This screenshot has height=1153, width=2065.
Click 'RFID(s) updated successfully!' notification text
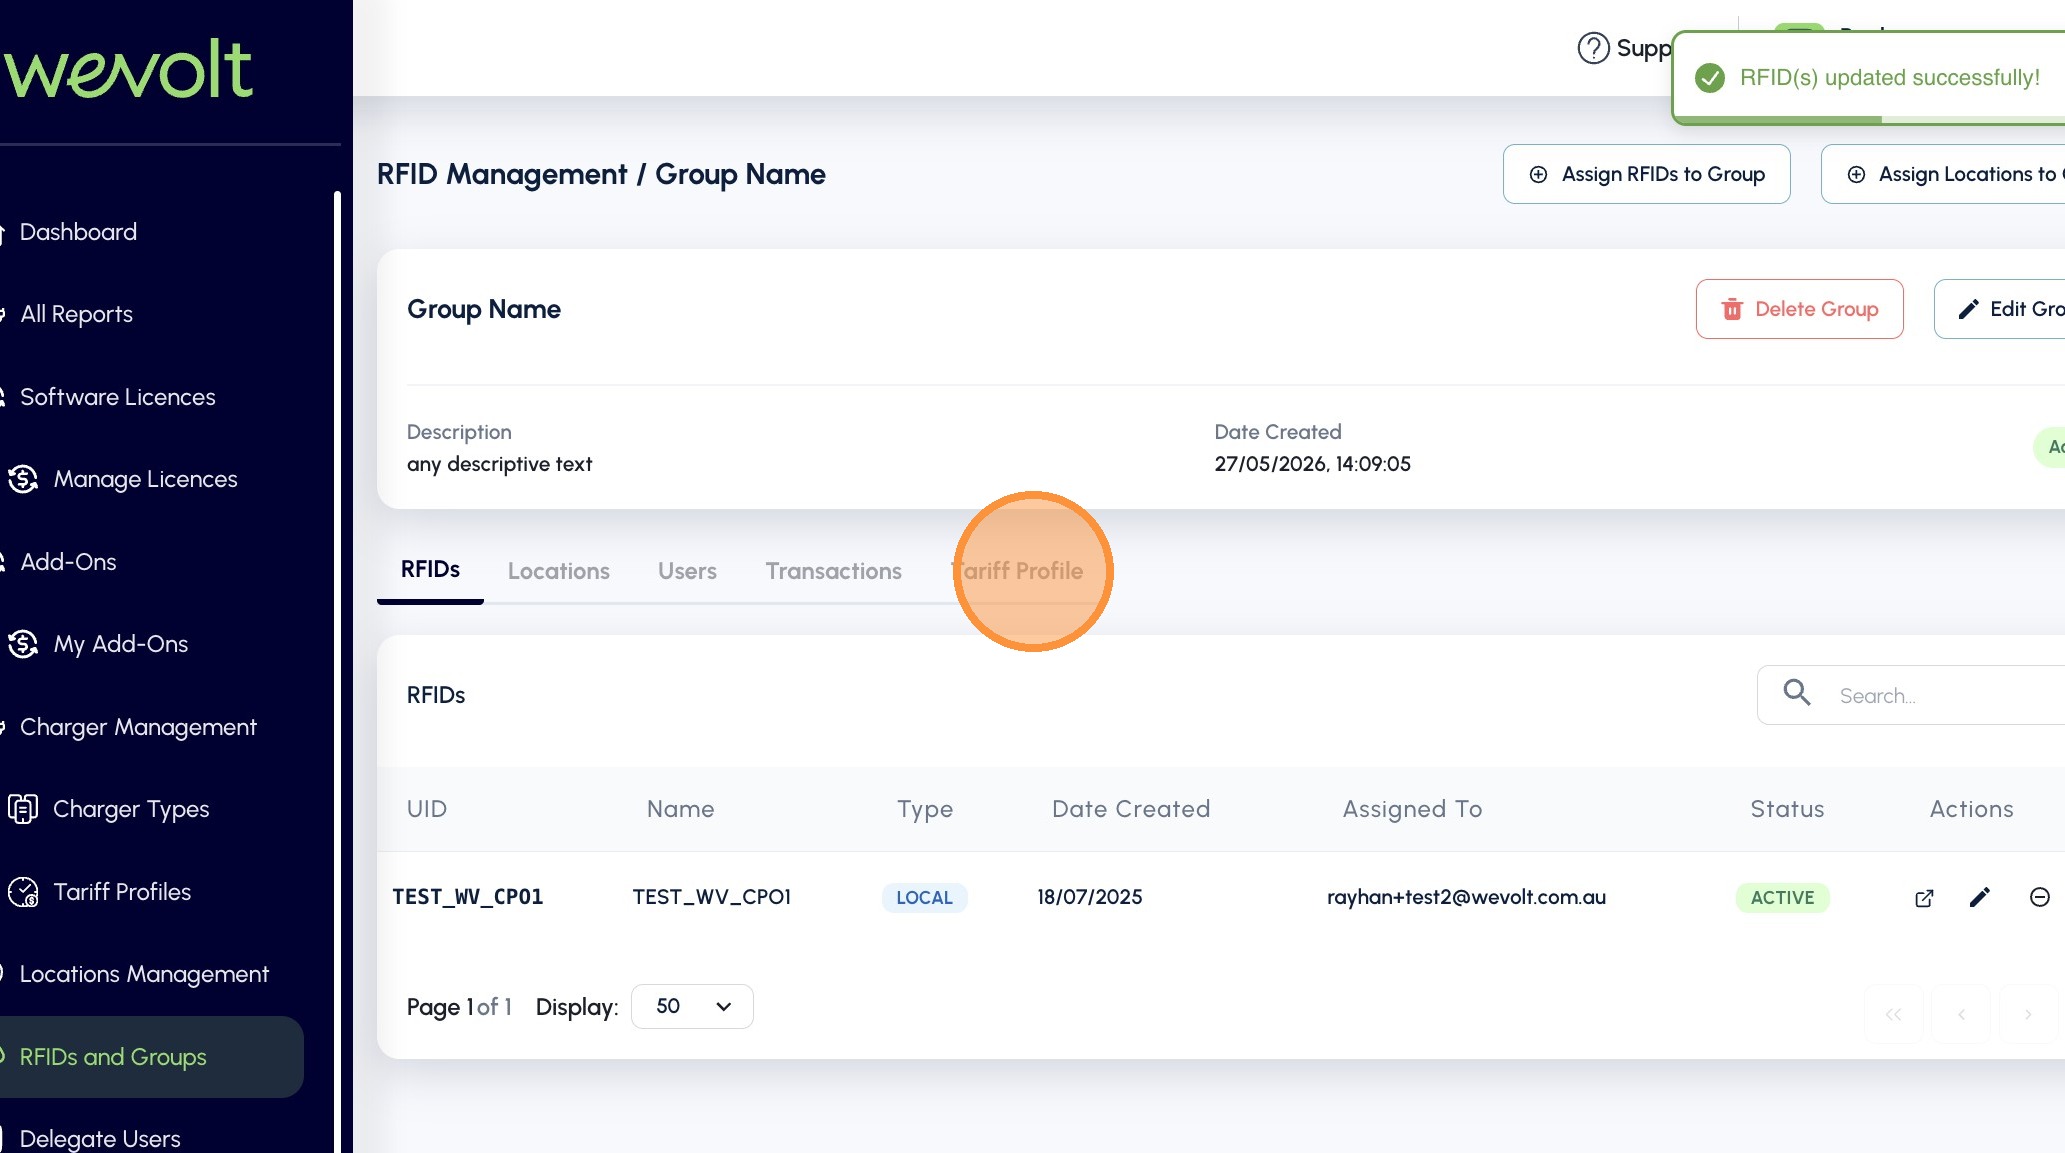[1889, 78]
